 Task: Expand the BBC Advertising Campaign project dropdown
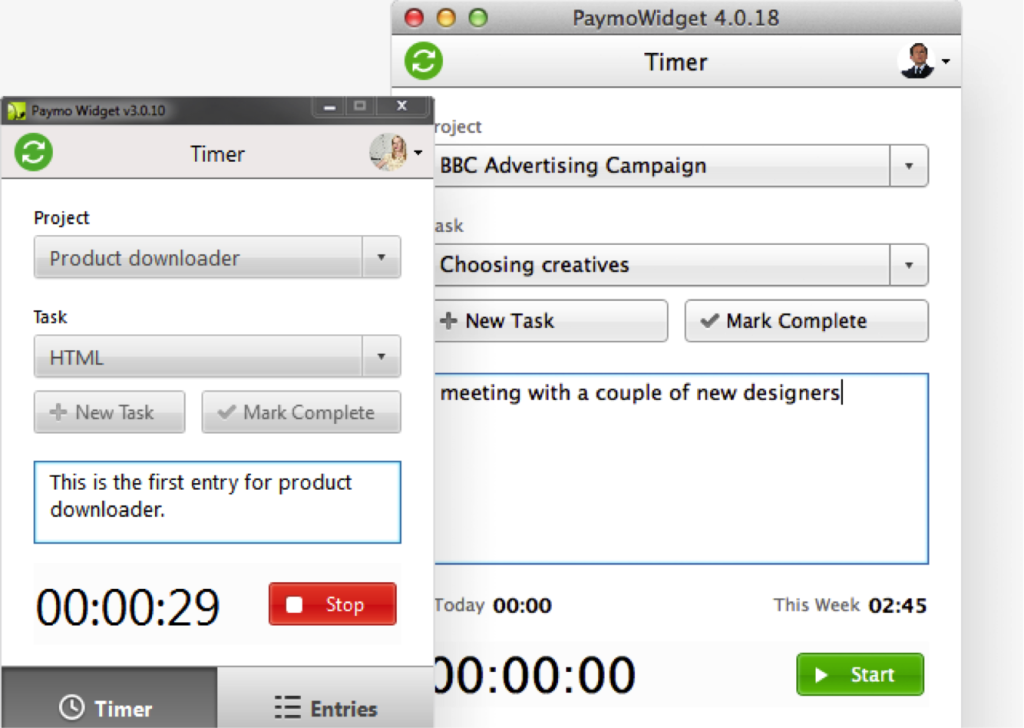(908, 166)
